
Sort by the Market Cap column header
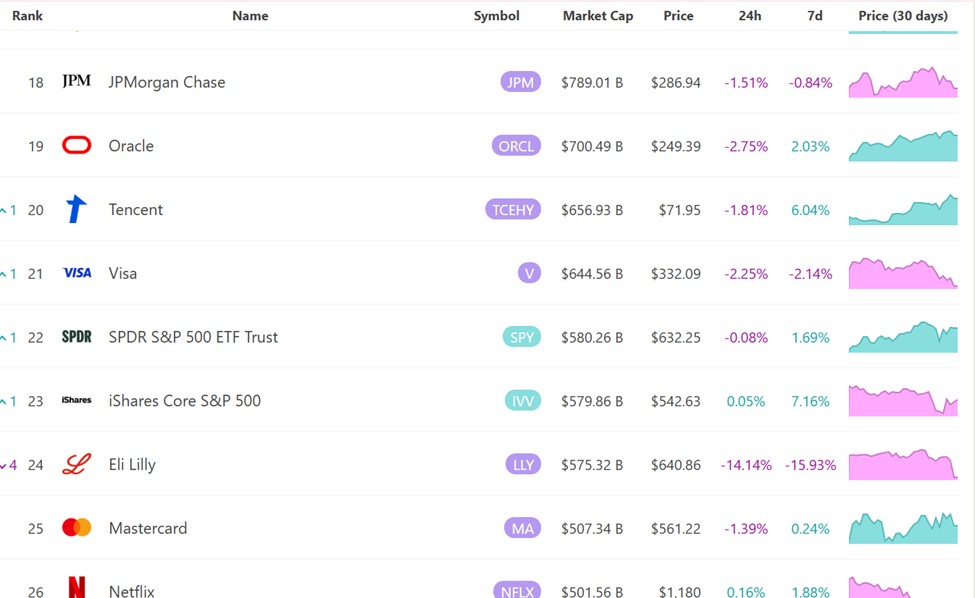[598, 16]
